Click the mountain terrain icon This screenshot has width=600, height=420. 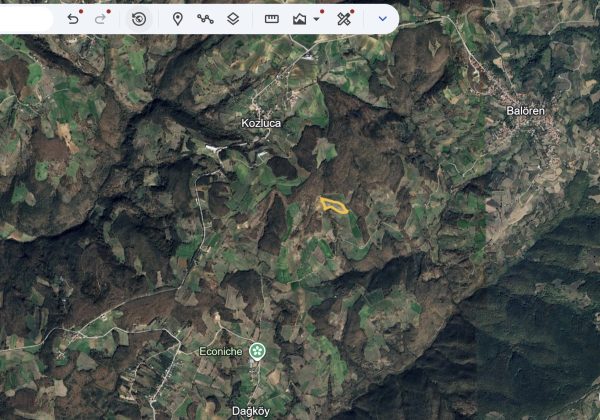[299, 19]
